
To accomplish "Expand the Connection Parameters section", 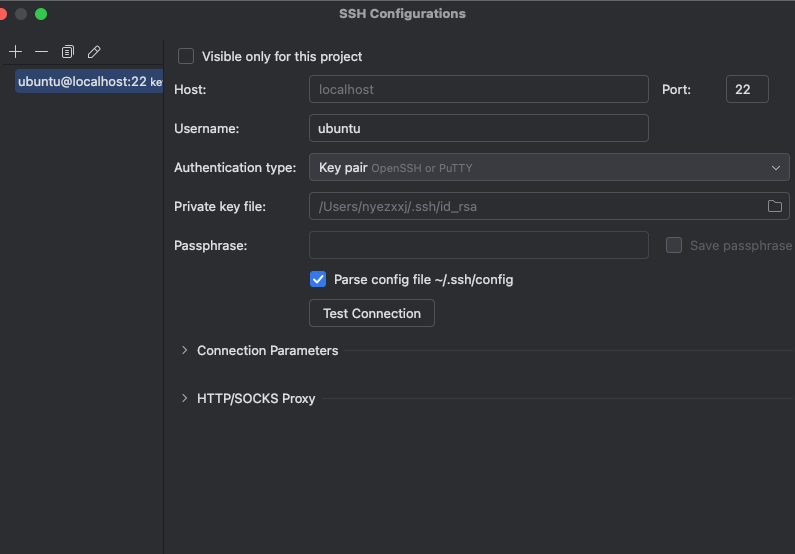I will 184,350.
